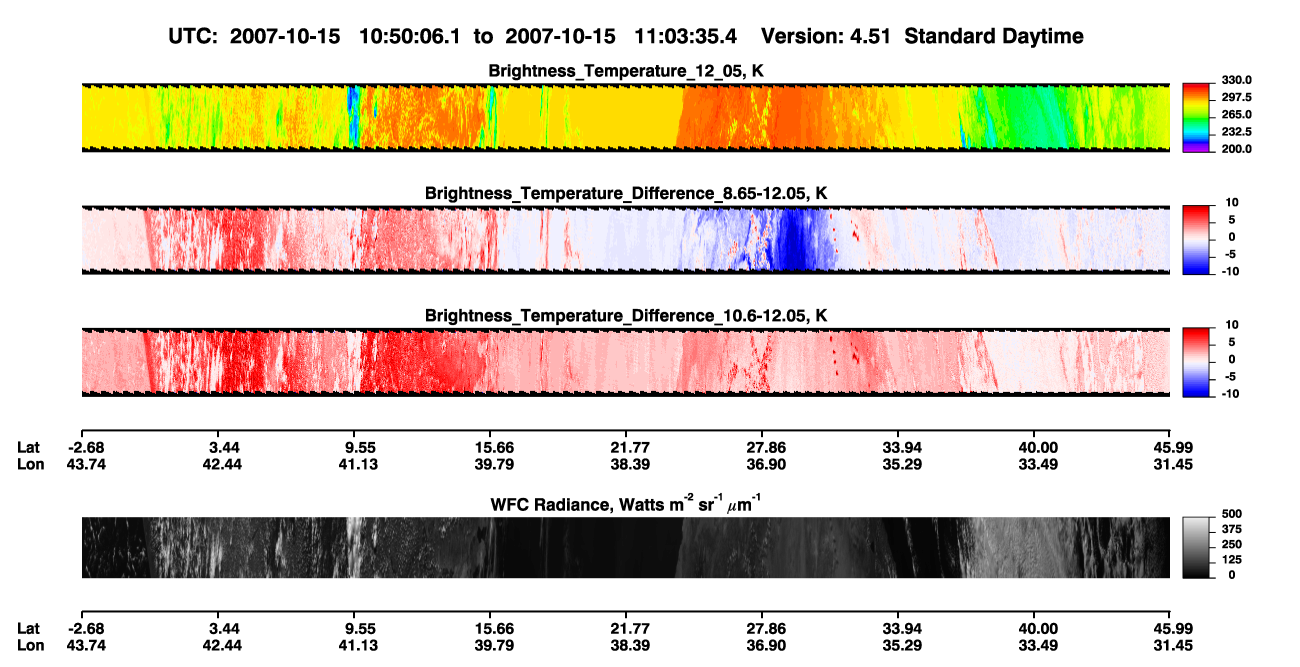Click the '200.0' colorbar tick label

pyautogui.click(x=1237, y=149)
